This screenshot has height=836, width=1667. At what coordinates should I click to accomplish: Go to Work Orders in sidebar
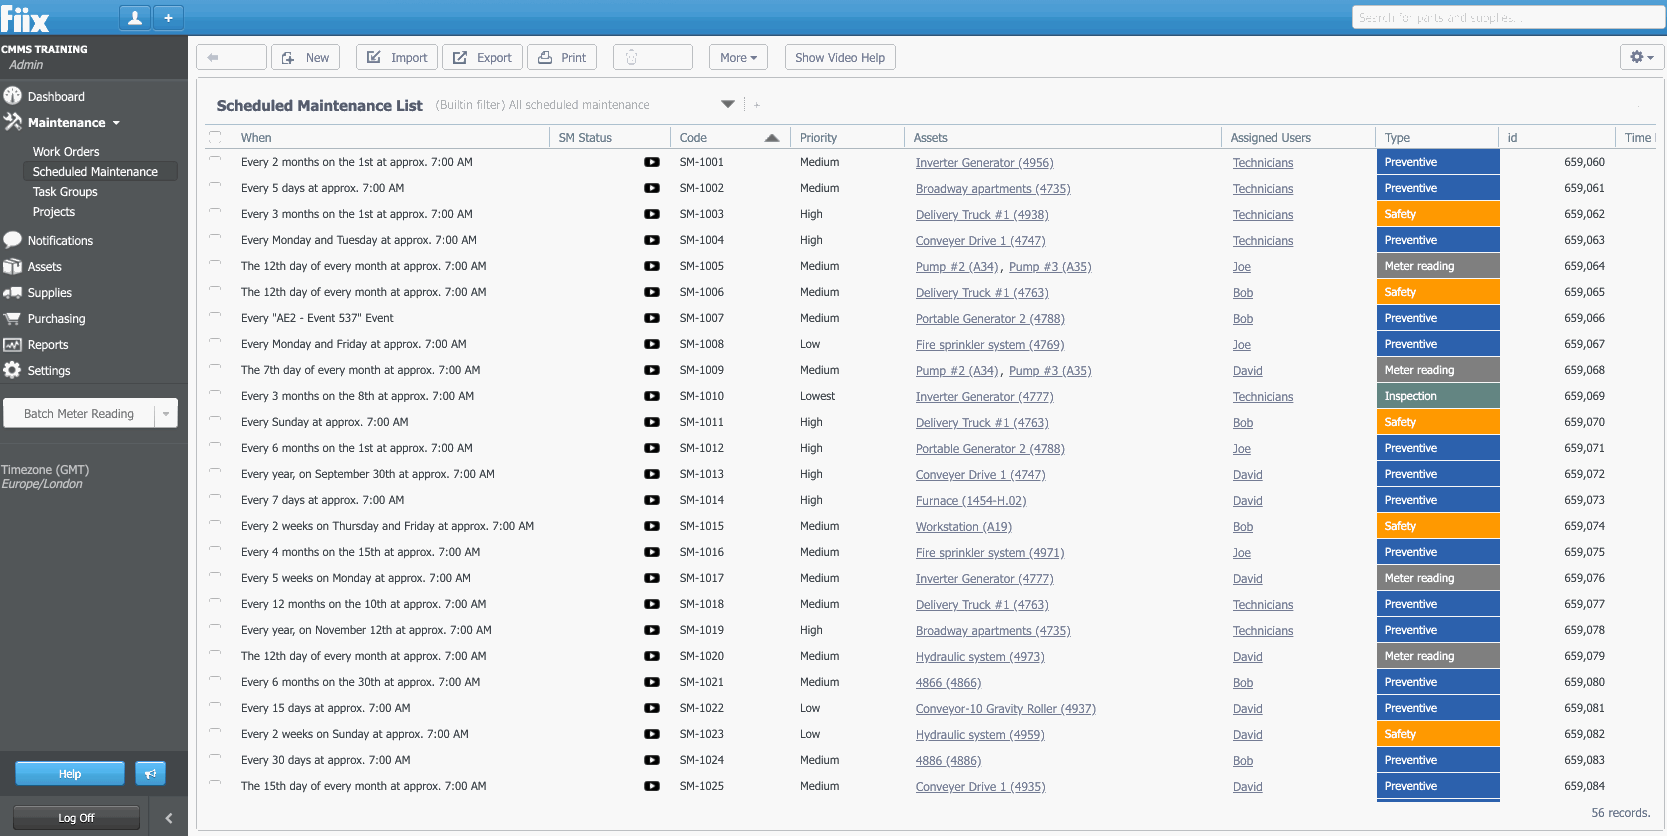pos(66,152)
